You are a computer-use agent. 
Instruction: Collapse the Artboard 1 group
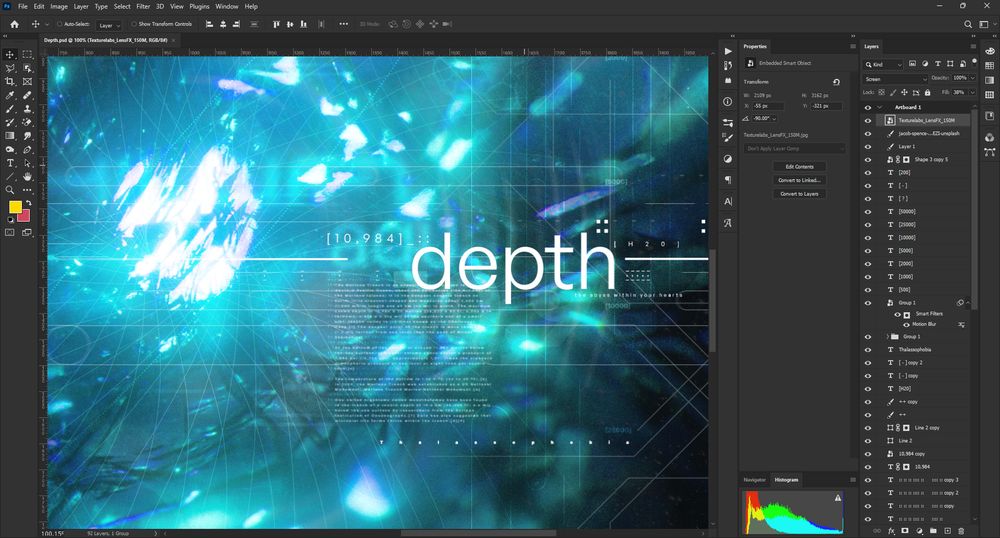(880, 107)
